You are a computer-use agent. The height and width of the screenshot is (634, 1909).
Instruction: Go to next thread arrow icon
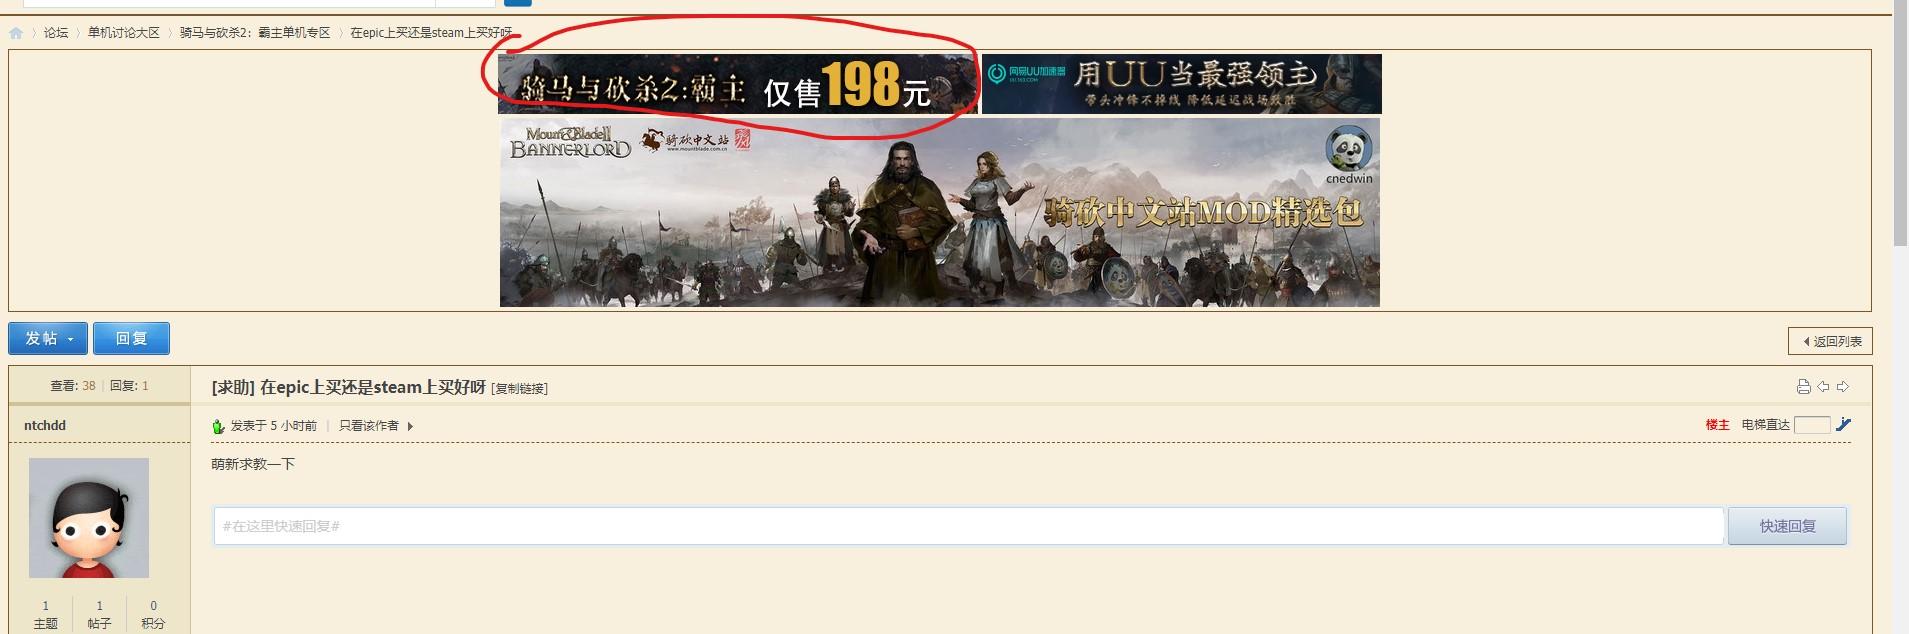1842,387
